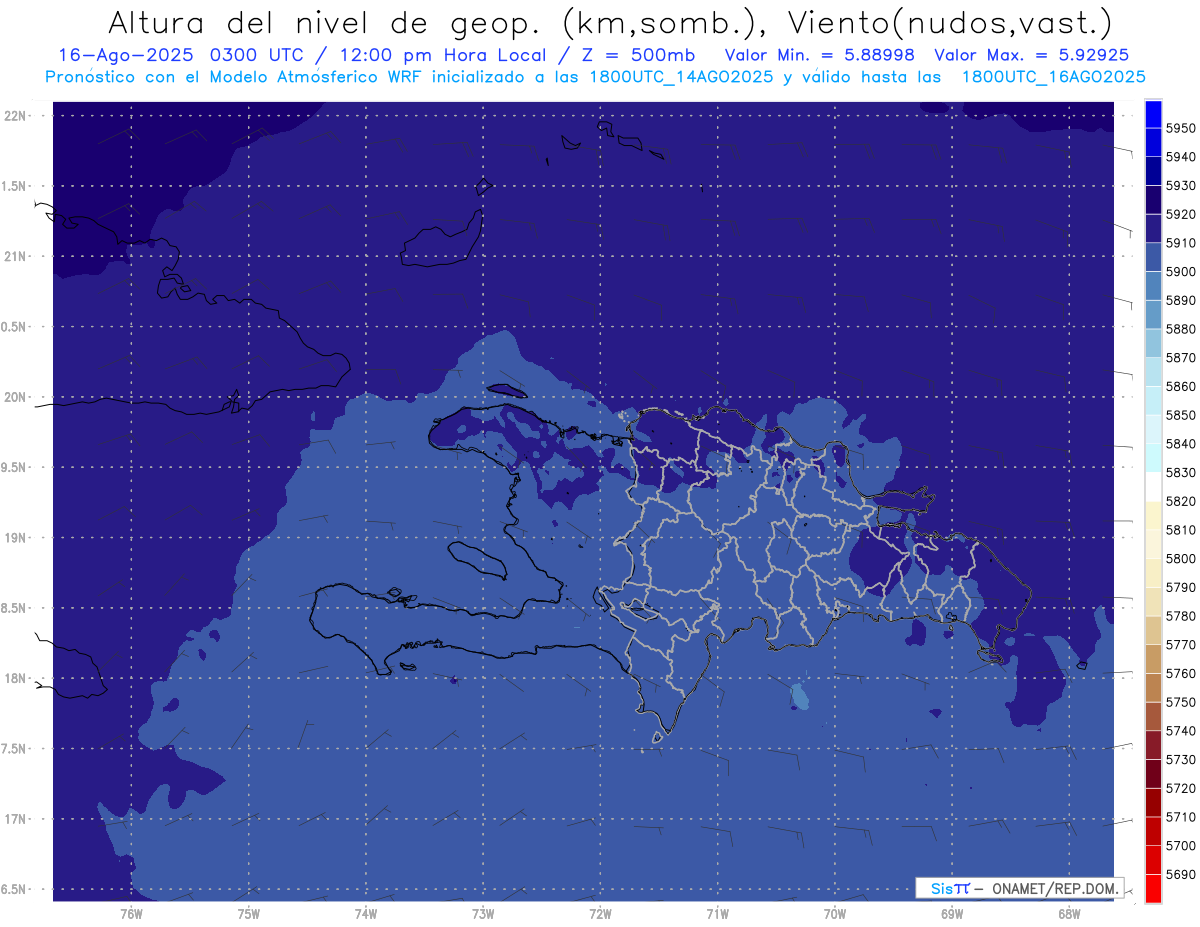Select 'Valor Min. = 5.88998' text
This screenshot has width=1200, height=927.
click(x=819, y=56)
